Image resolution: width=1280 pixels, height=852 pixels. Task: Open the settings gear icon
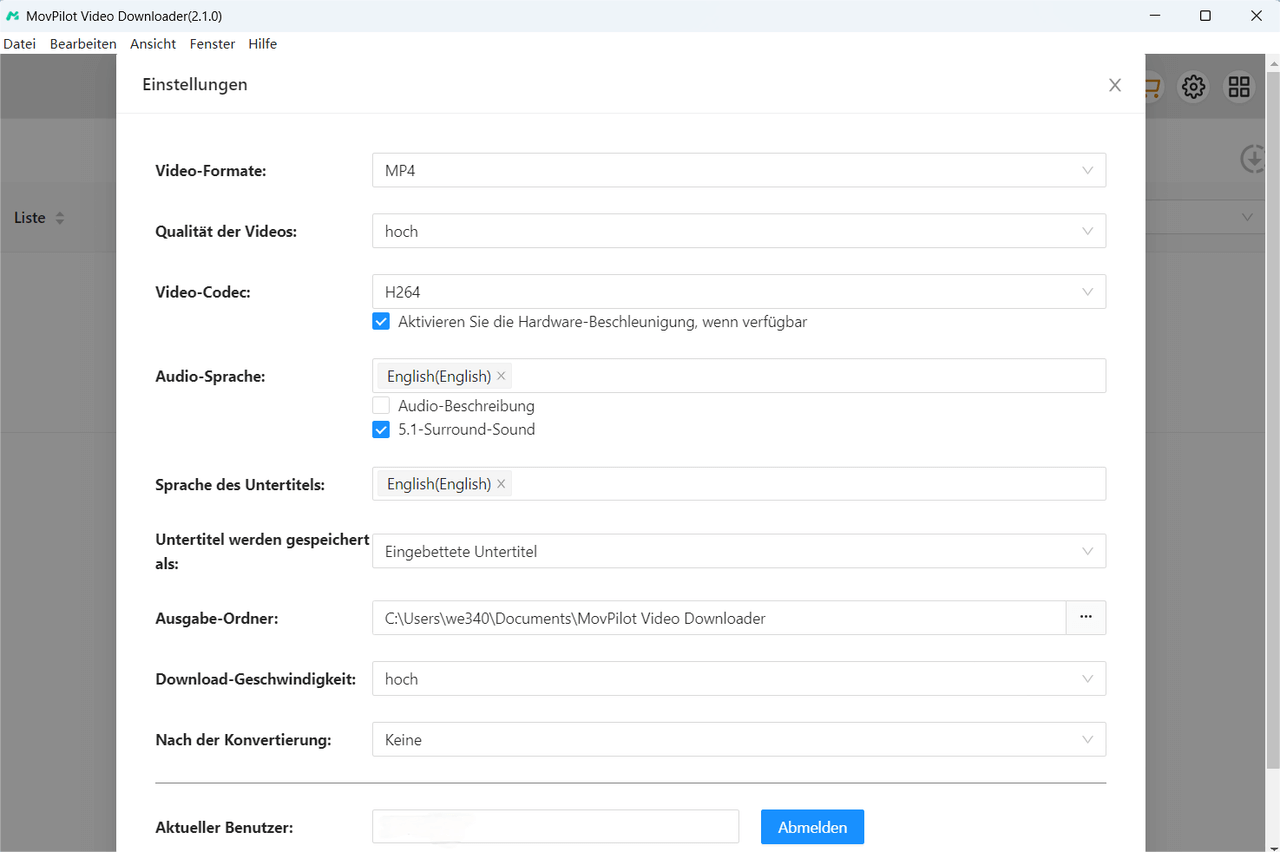click(x=1193, y=87)
